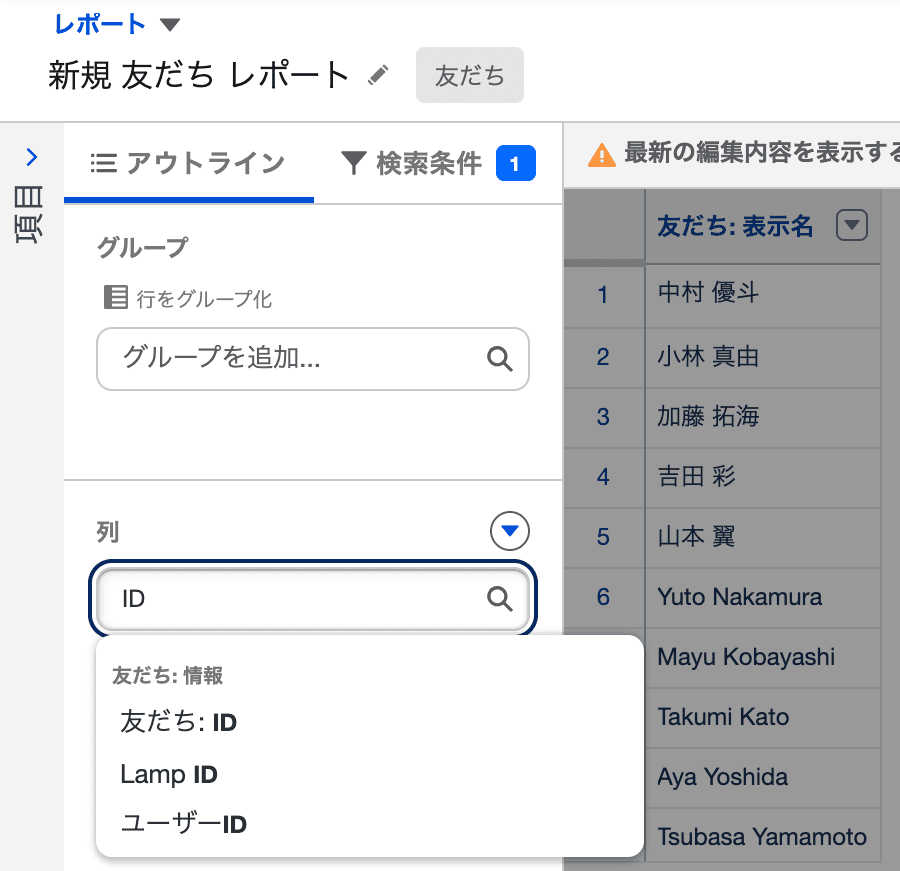900x871 pixels.
Task: Select the 友だち: ID suggestion
Action: point(370,722)
